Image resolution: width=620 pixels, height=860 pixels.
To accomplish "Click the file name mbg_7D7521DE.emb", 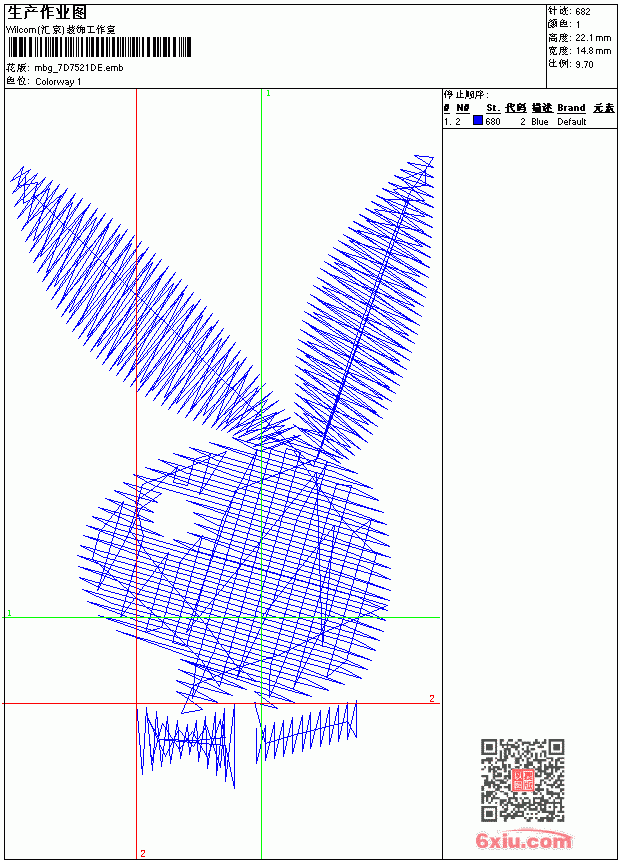I will (79, 68).
